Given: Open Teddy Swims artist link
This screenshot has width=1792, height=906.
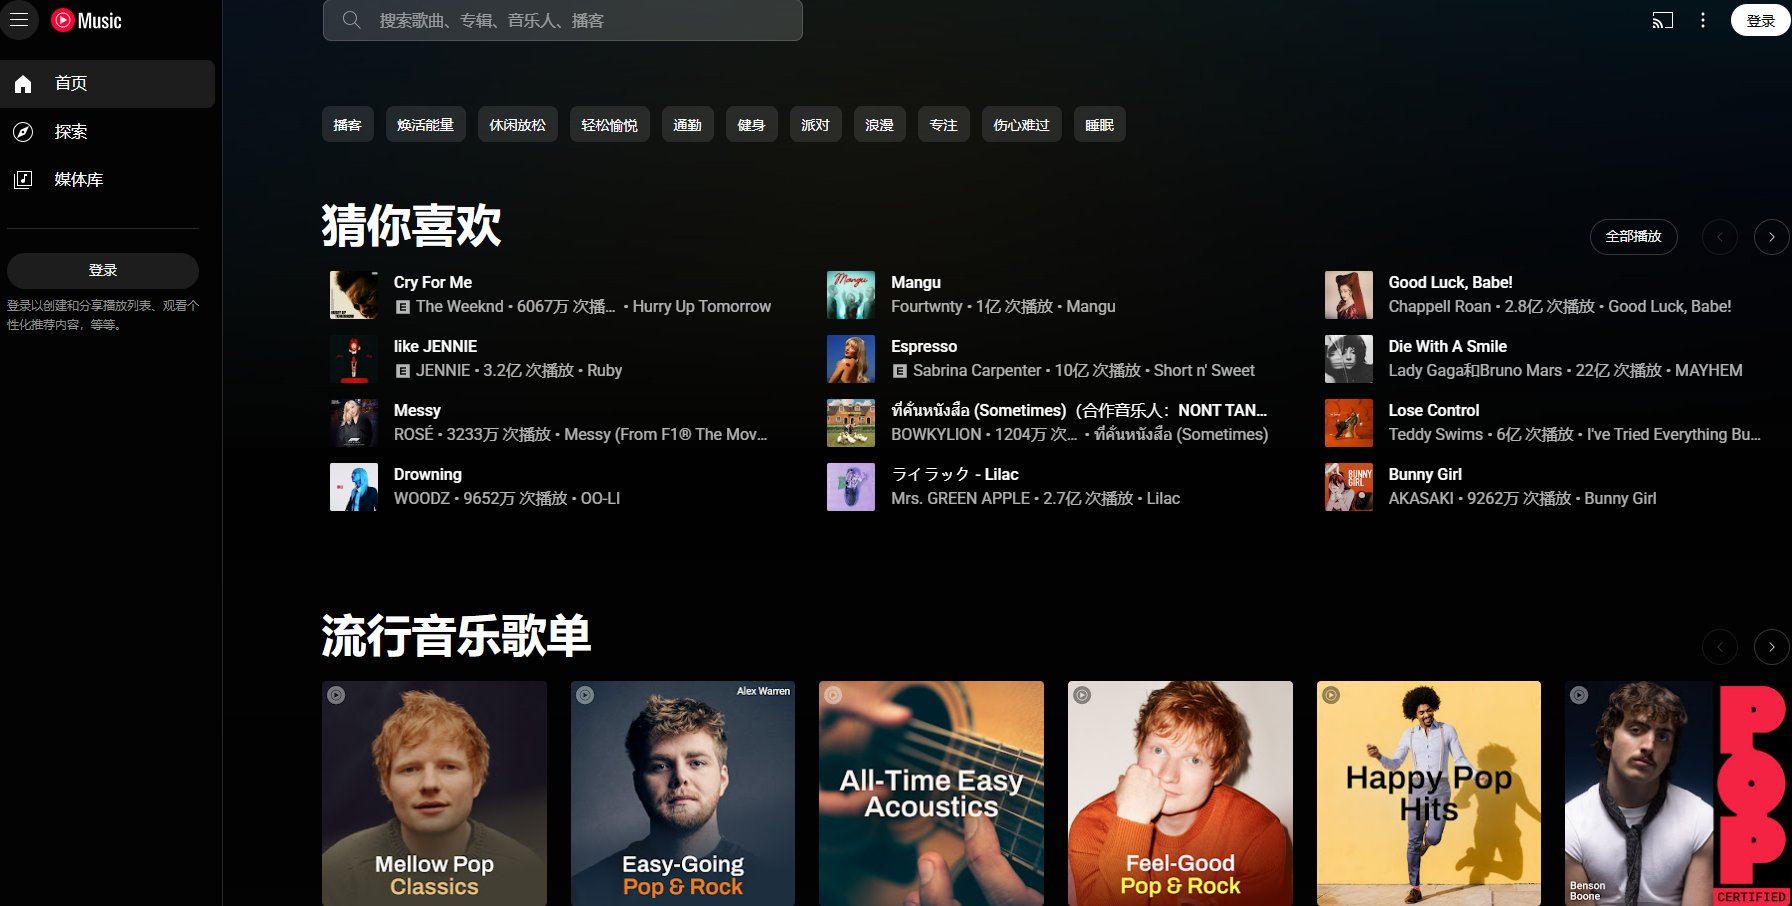Looking at the screenshot, I should [1436, 435].
